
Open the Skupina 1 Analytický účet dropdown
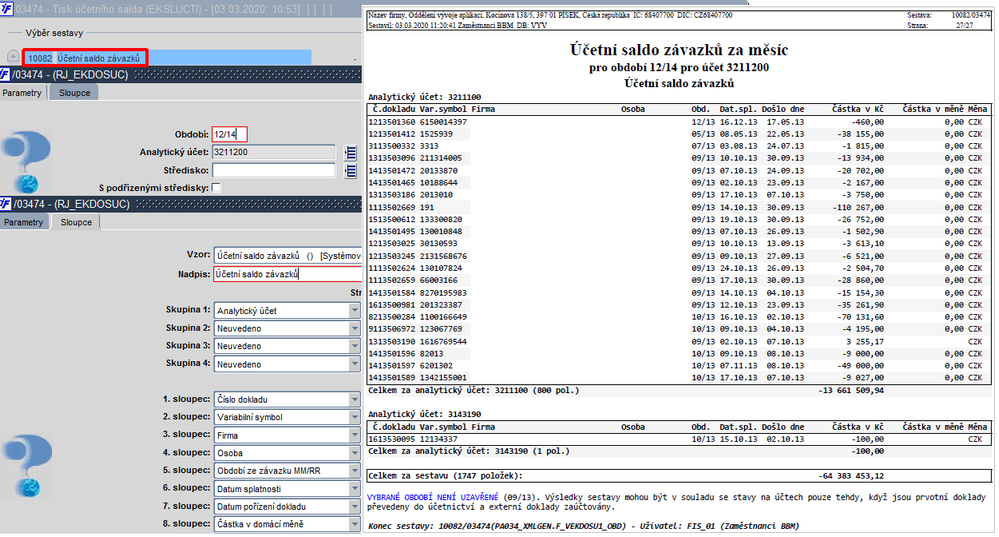(x=354, y=310)
